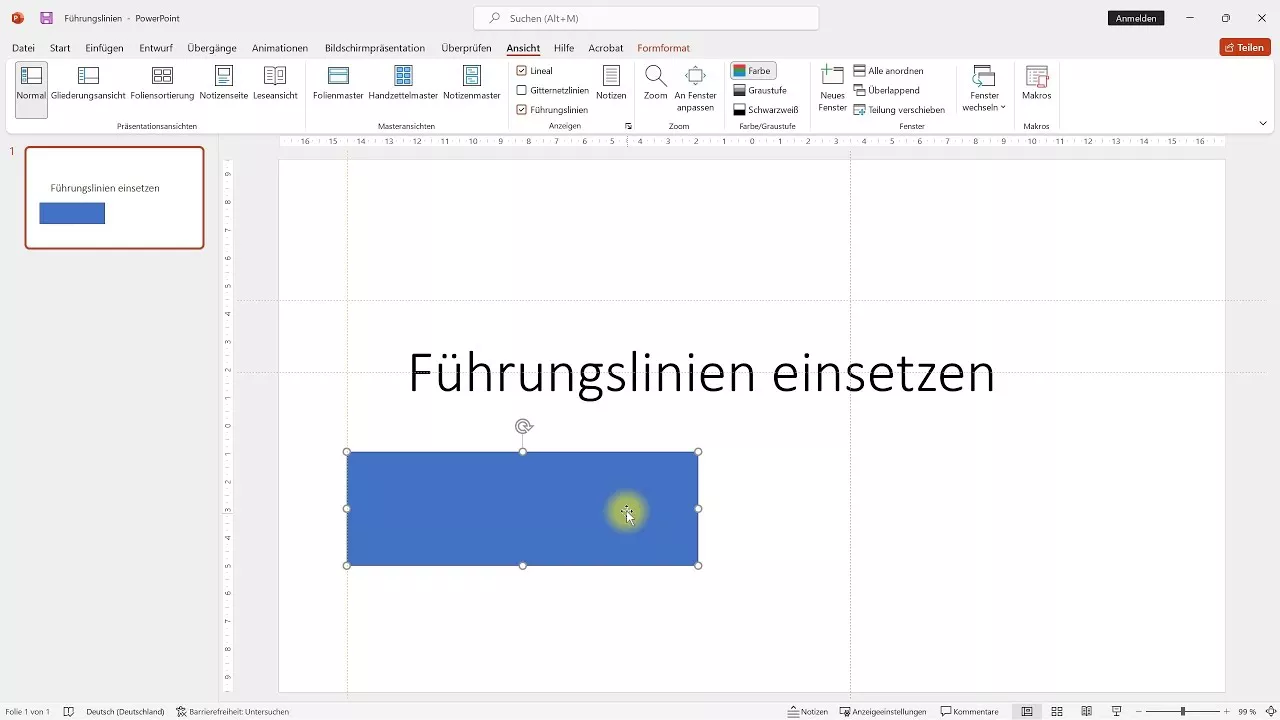Open the Datei menu

(23, 48)
